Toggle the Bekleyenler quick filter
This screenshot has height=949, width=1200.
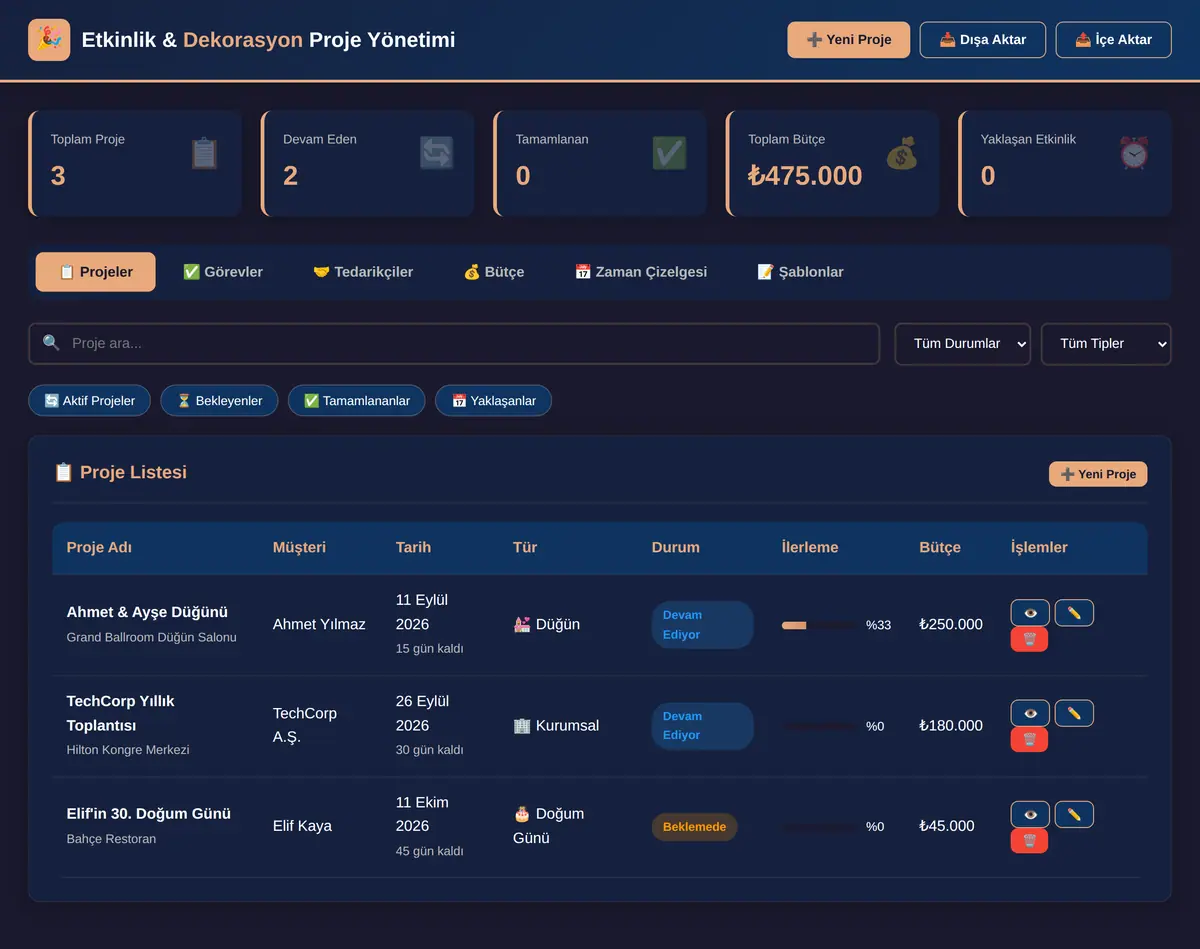pos(219,401)
